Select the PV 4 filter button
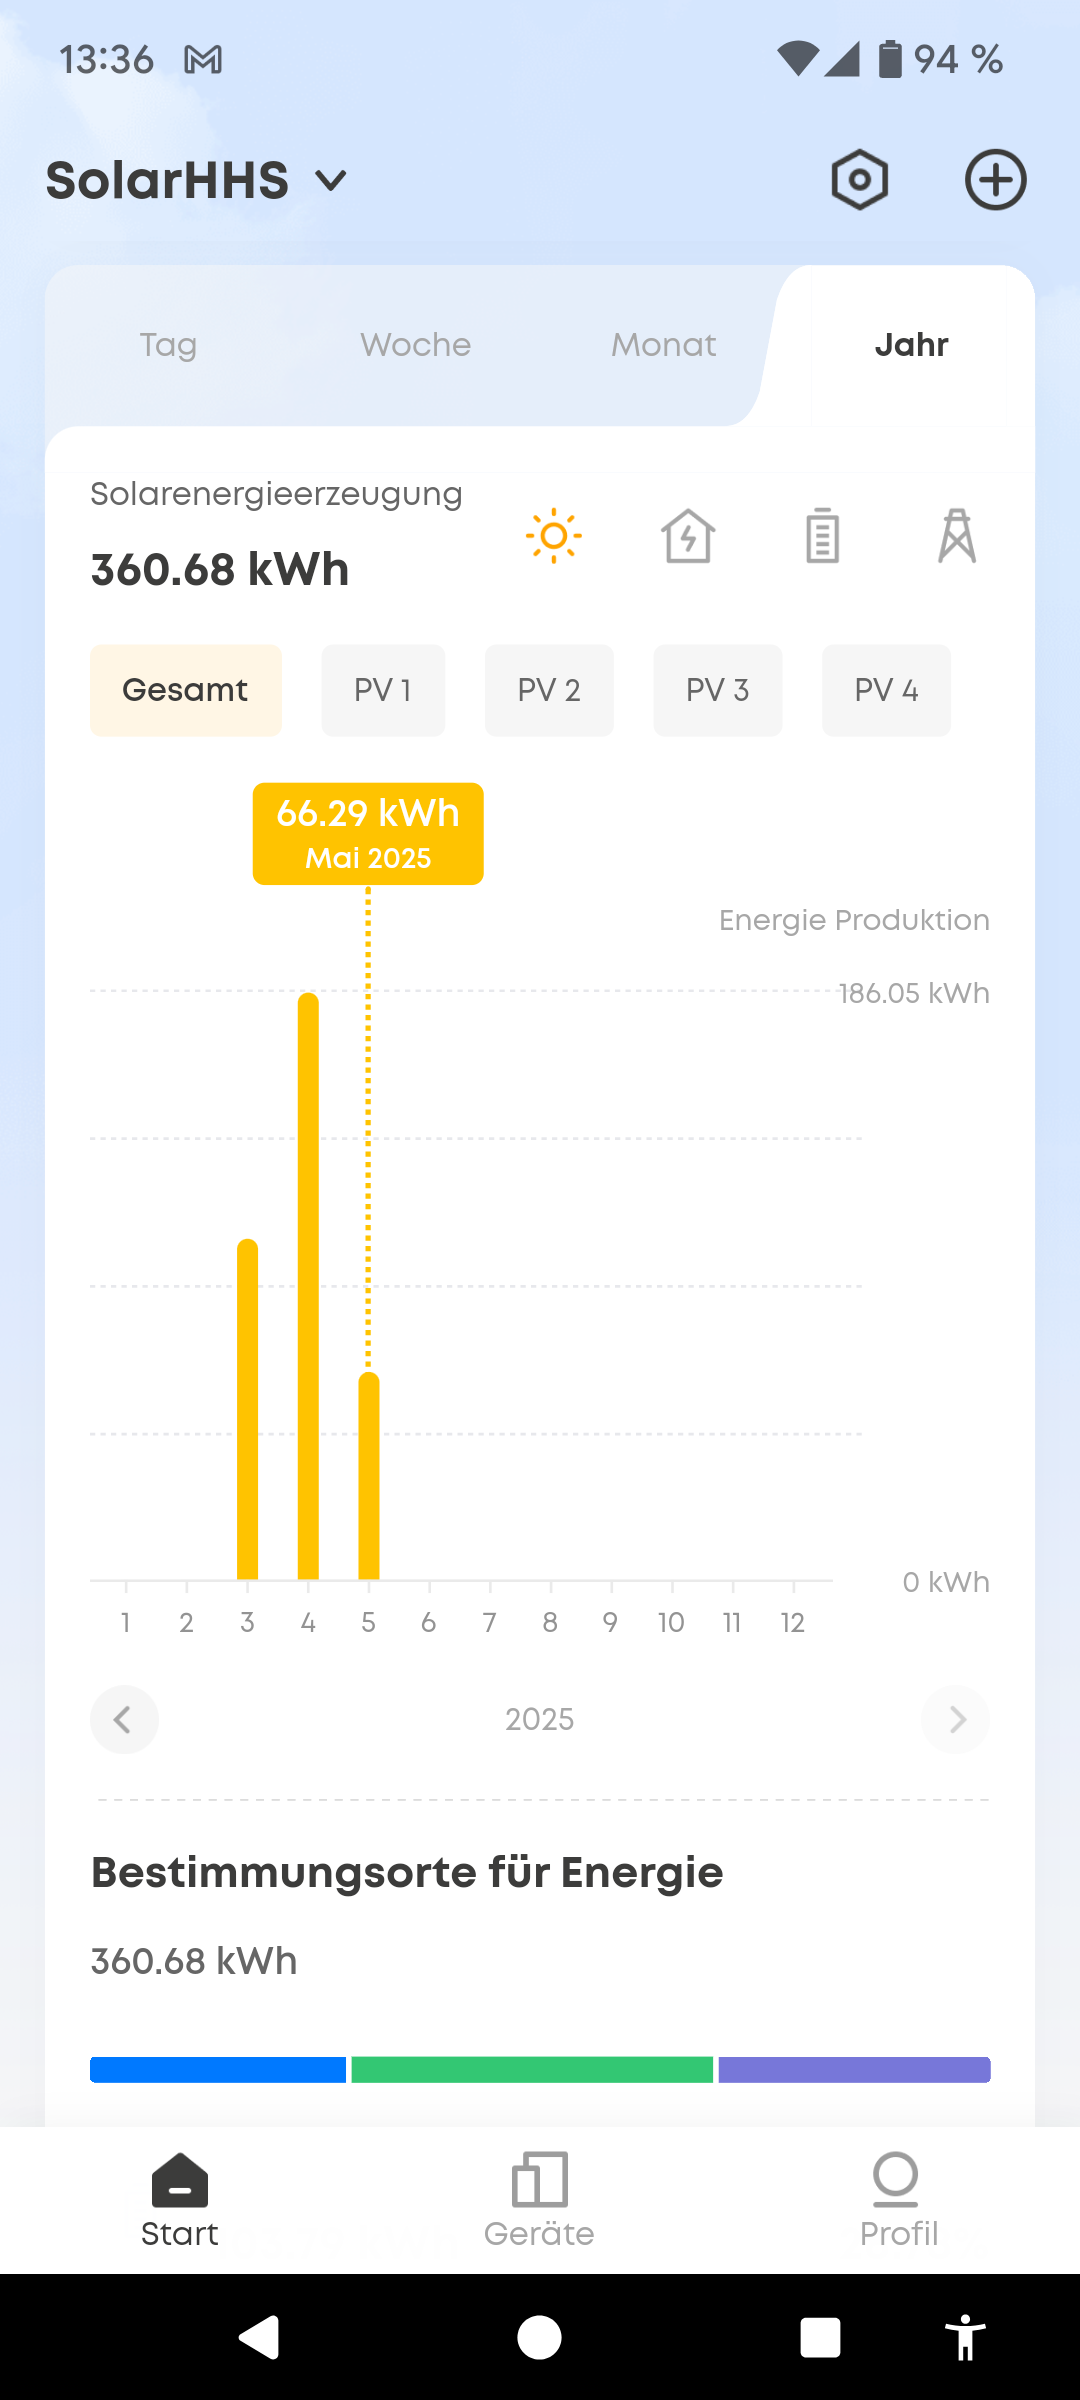Viewport: 1080px width, 2400px height. coord(886,690)
